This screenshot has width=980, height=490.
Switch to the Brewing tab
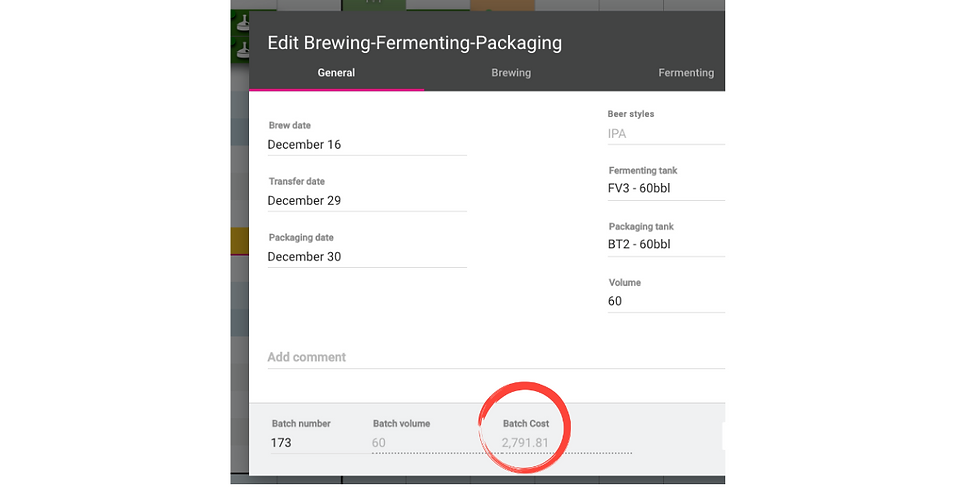click(511, 72)
